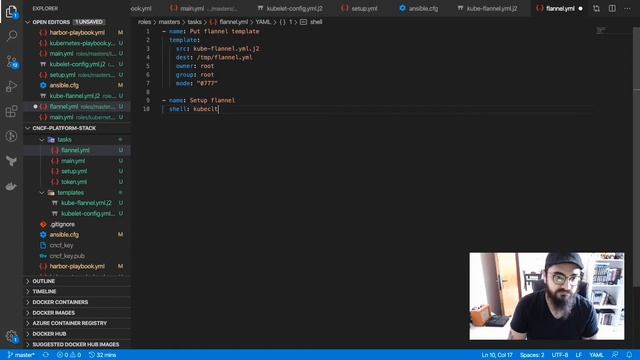640x360 pixels.
Task: Click UTF-8 encoding in status bar
Action: [x=560, y=355]
